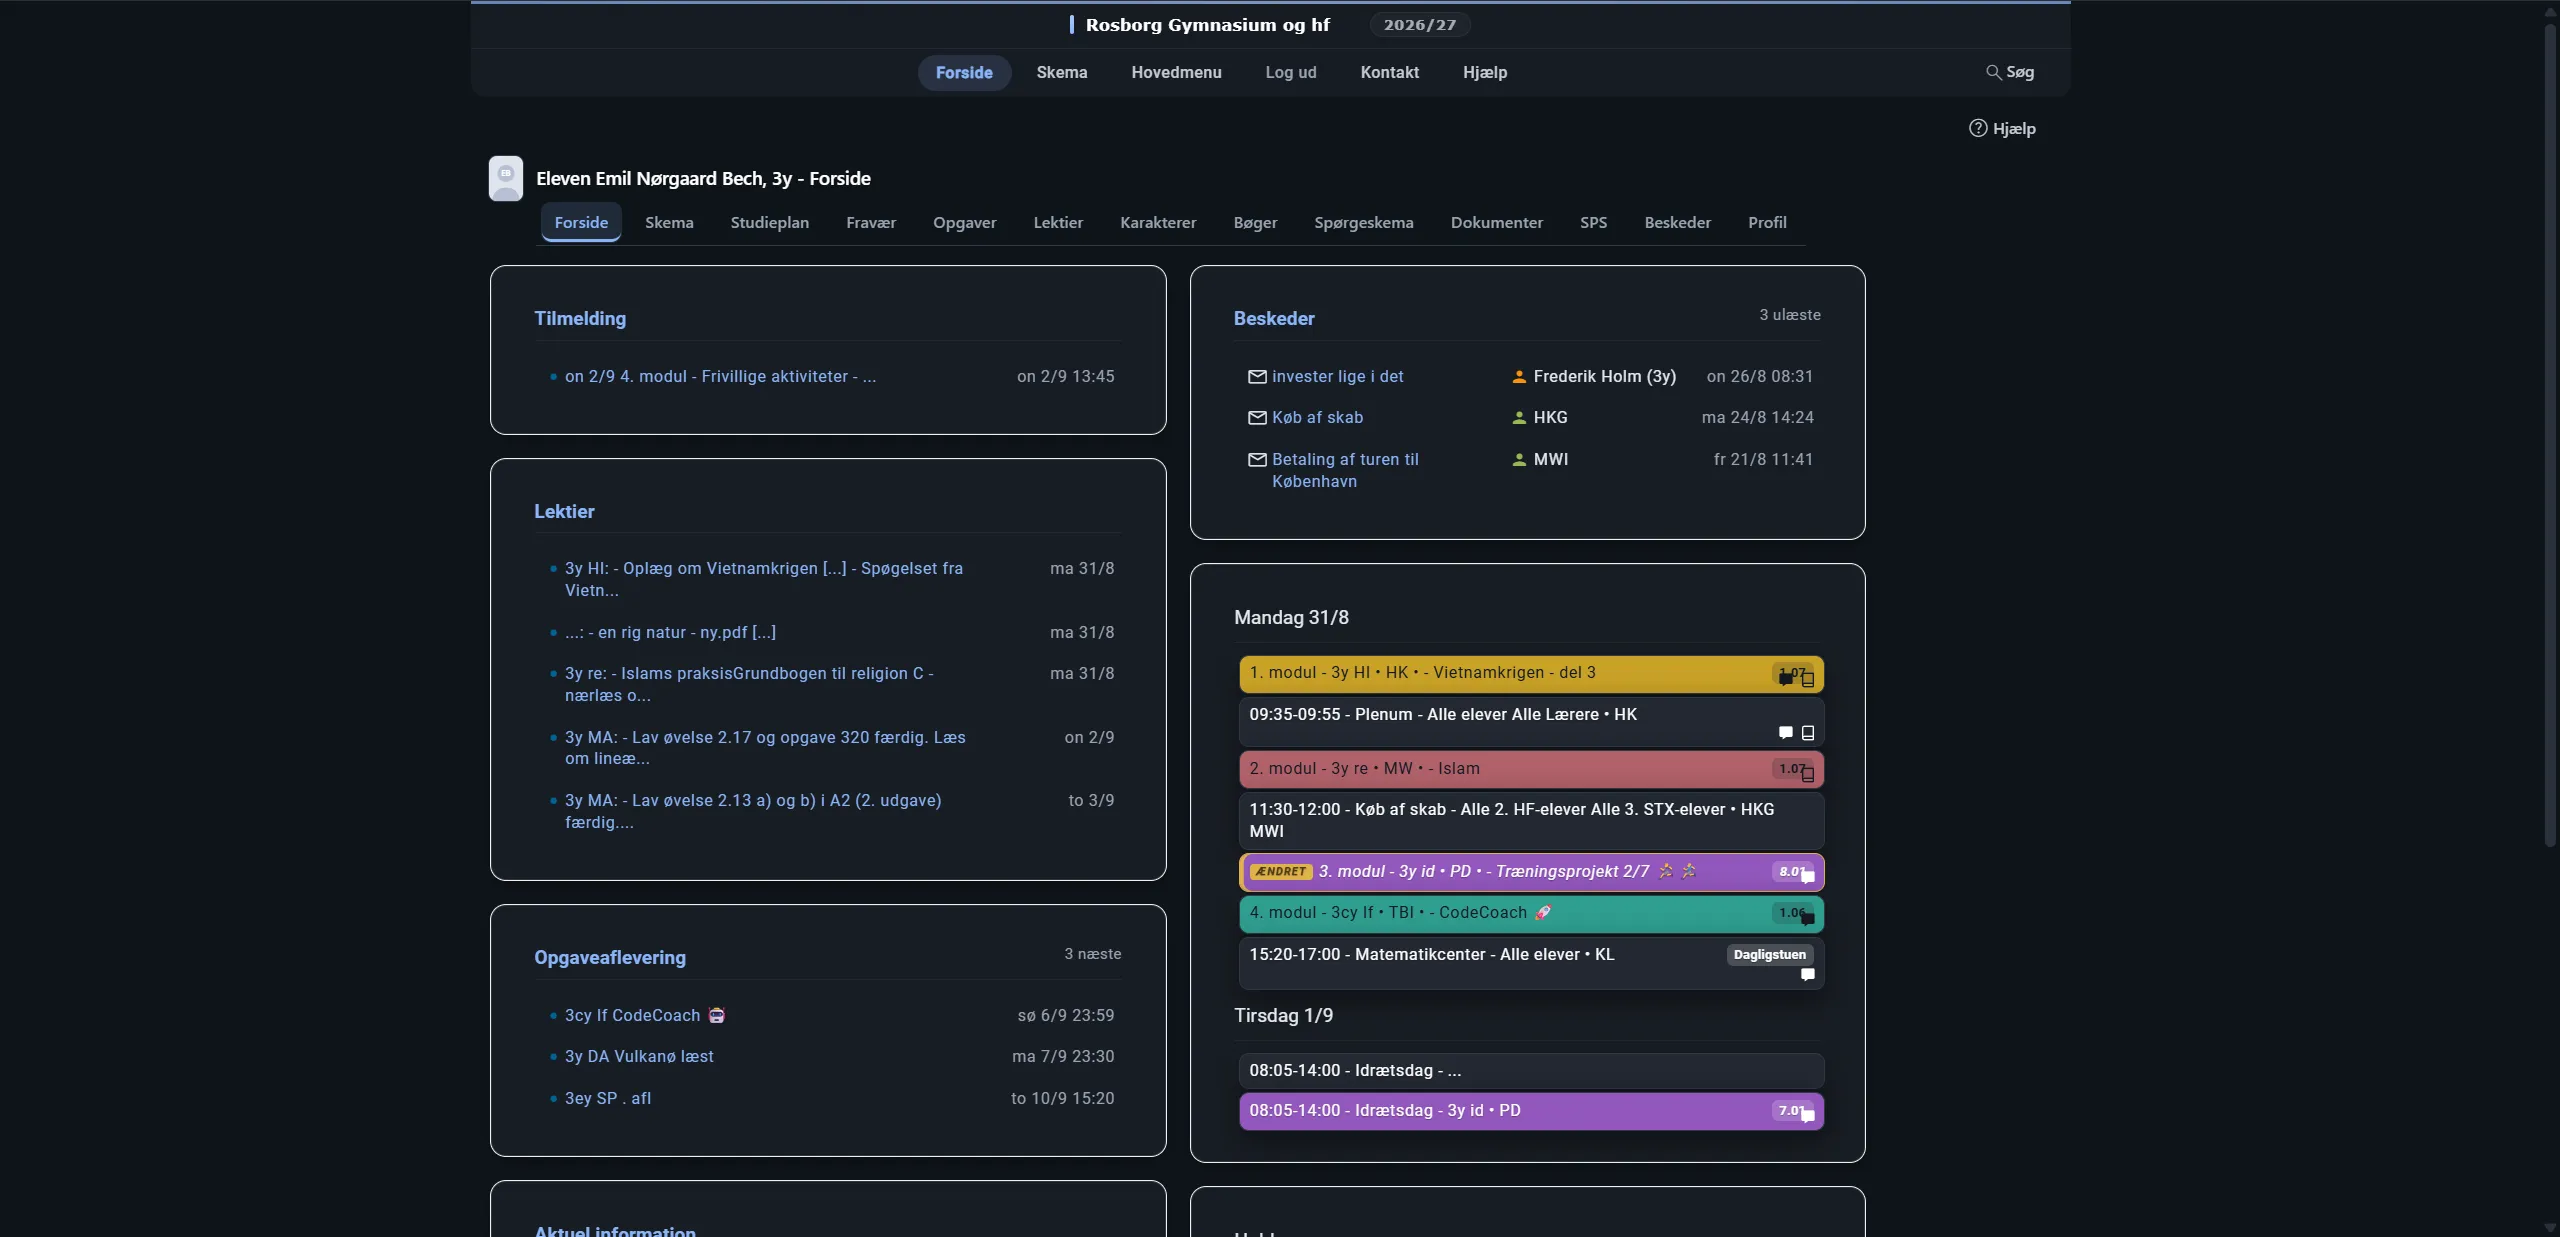The width and height of the screenshot is (2560, 1237).
Task: Click the circled question mark Hjælp icon
Action: tap(1977, 128)
